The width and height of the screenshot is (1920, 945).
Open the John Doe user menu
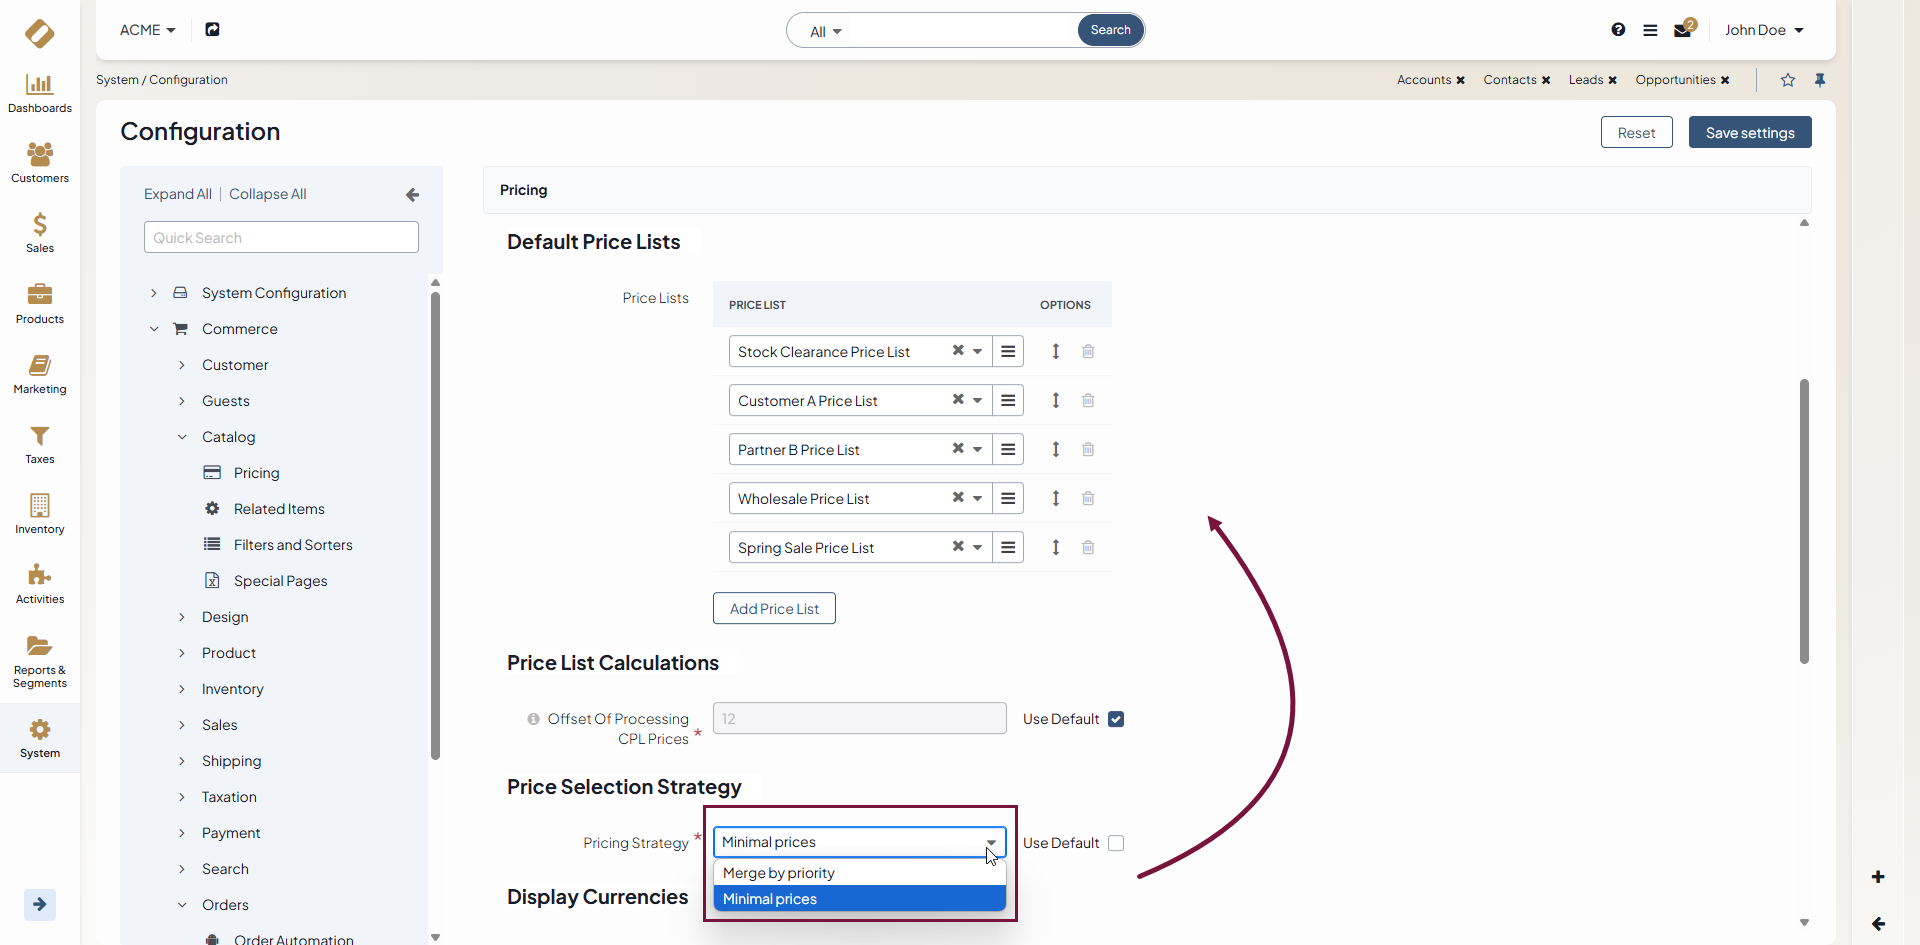[x=1764, y=30]
